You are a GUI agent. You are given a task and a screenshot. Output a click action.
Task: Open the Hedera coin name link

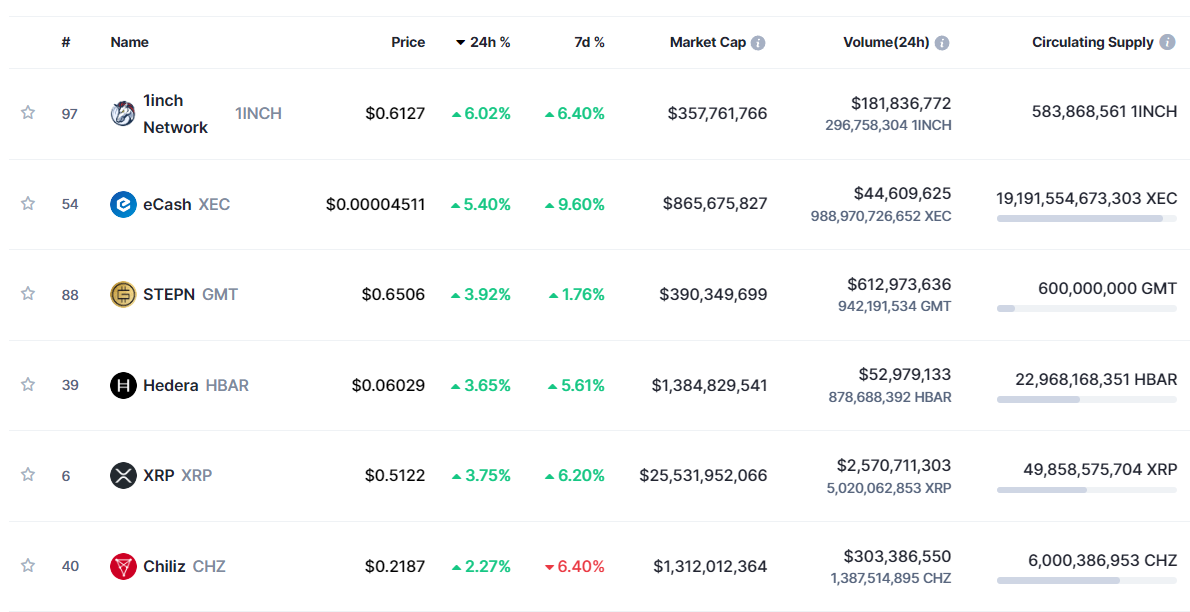170,385
